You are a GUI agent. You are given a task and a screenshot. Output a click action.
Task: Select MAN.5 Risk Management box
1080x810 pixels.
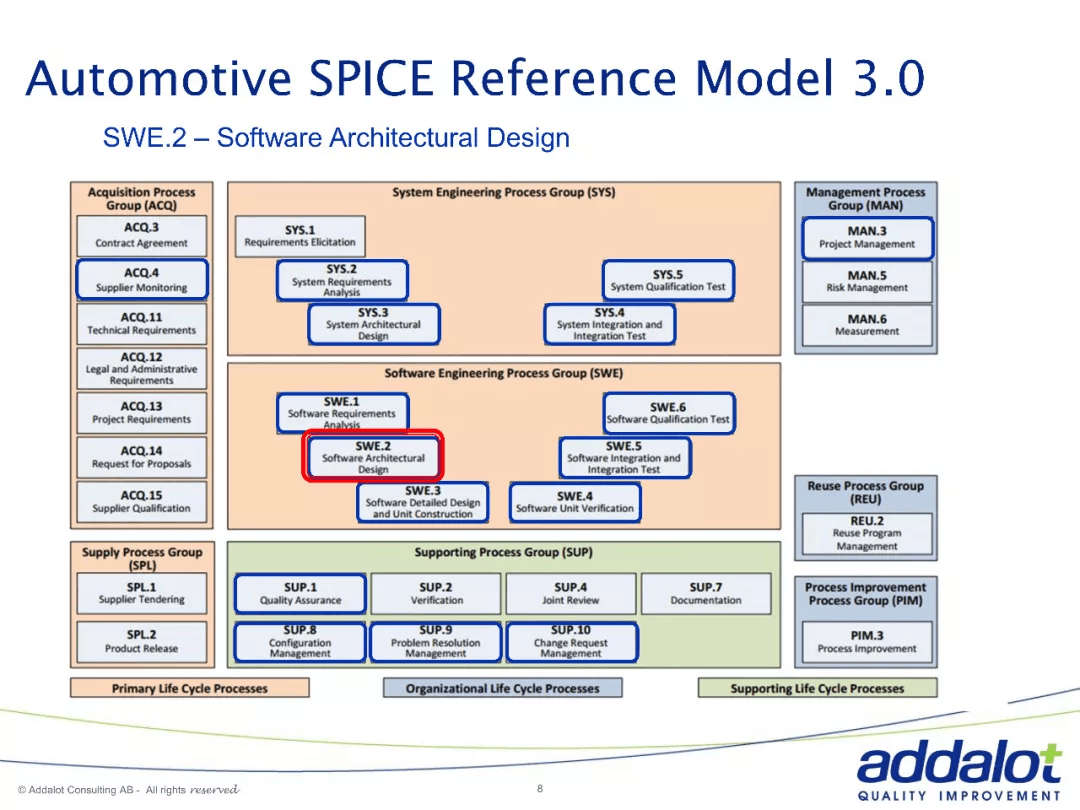click(867, 282)
